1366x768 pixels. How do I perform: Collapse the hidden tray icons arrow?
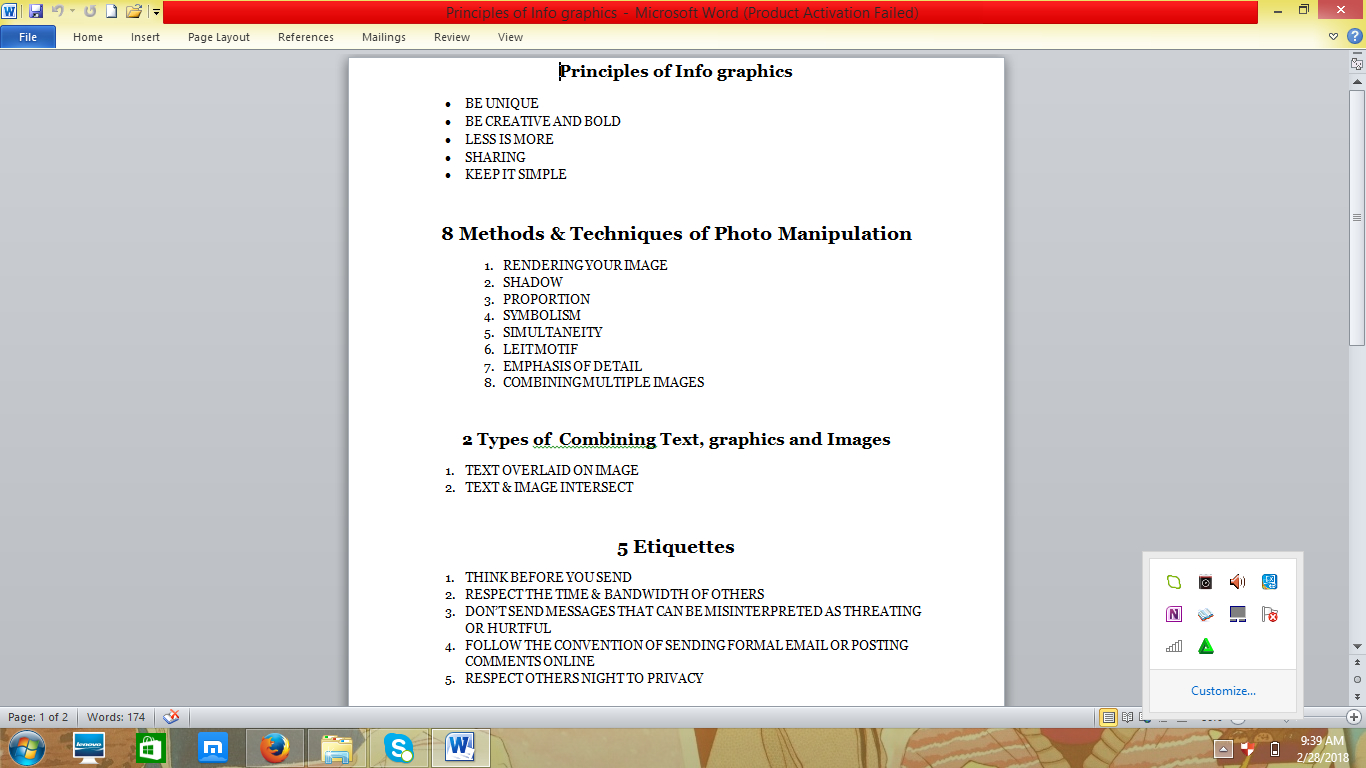pos(1223,748)
